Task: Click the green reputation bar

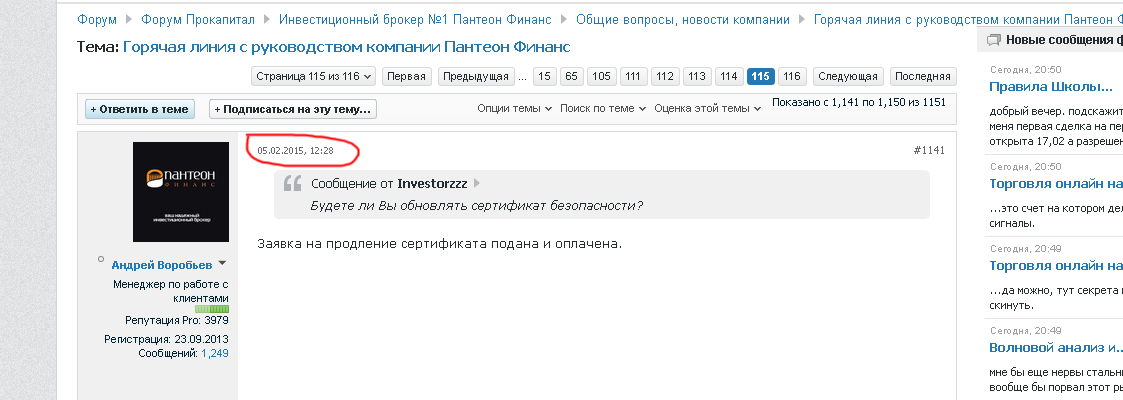Action: point(212,309)
